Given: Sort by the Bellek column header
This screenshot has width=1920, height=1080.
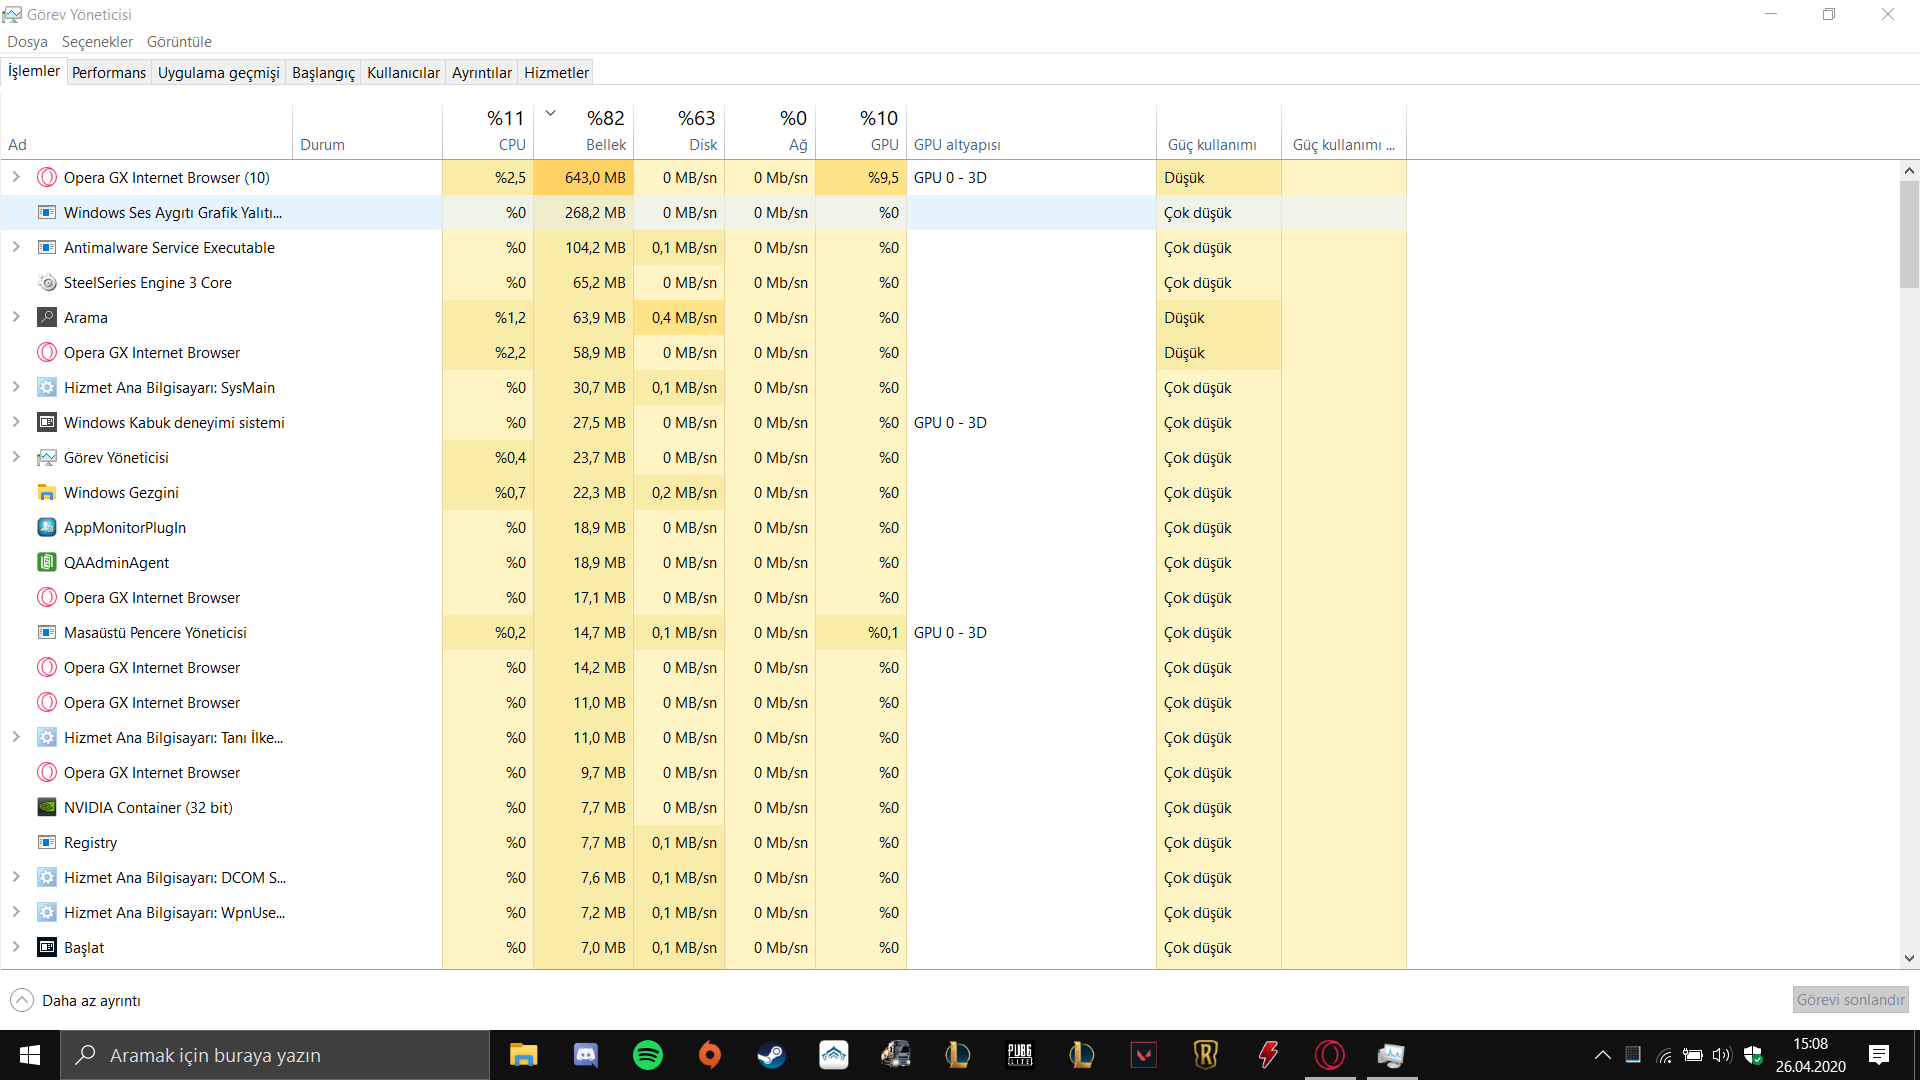Looking at the screenshot, I should (584, 132).
